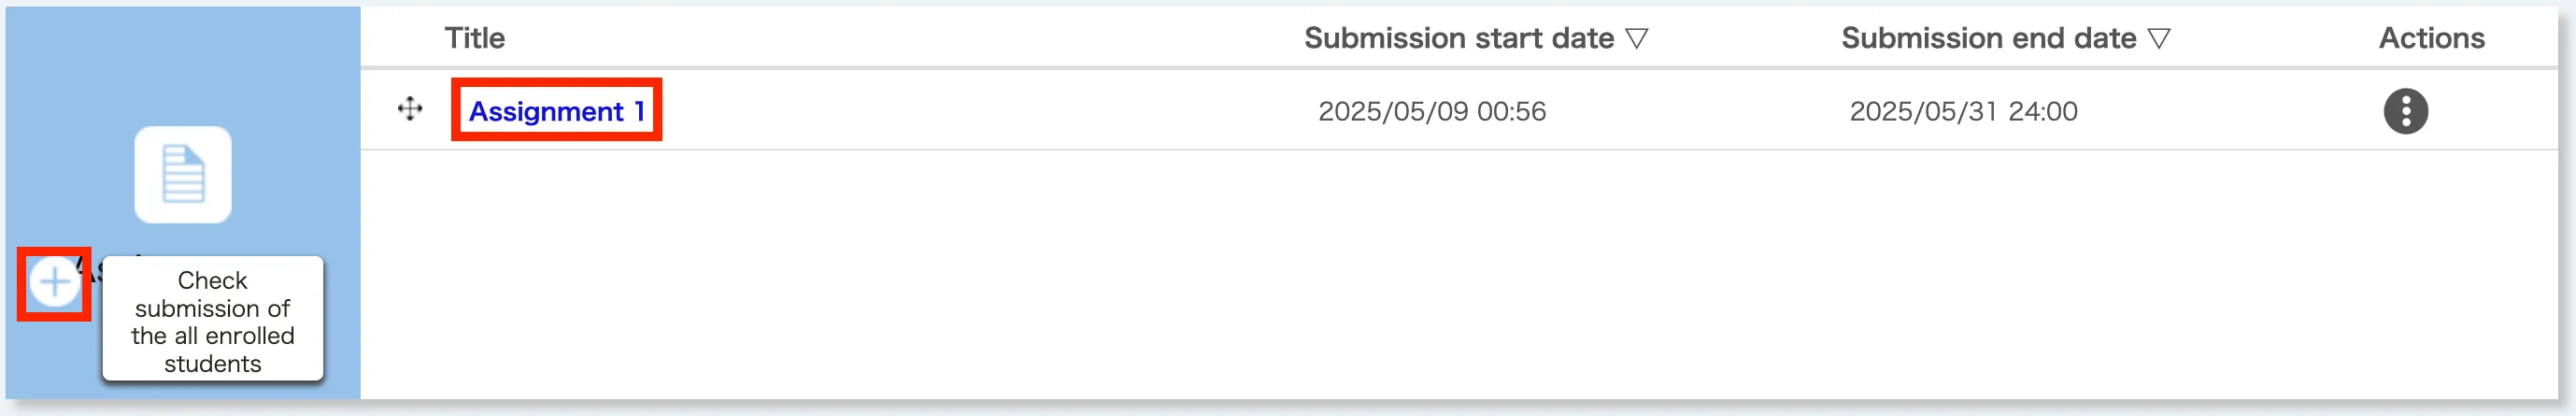Click the Submission end date header text

(1988, 38)
